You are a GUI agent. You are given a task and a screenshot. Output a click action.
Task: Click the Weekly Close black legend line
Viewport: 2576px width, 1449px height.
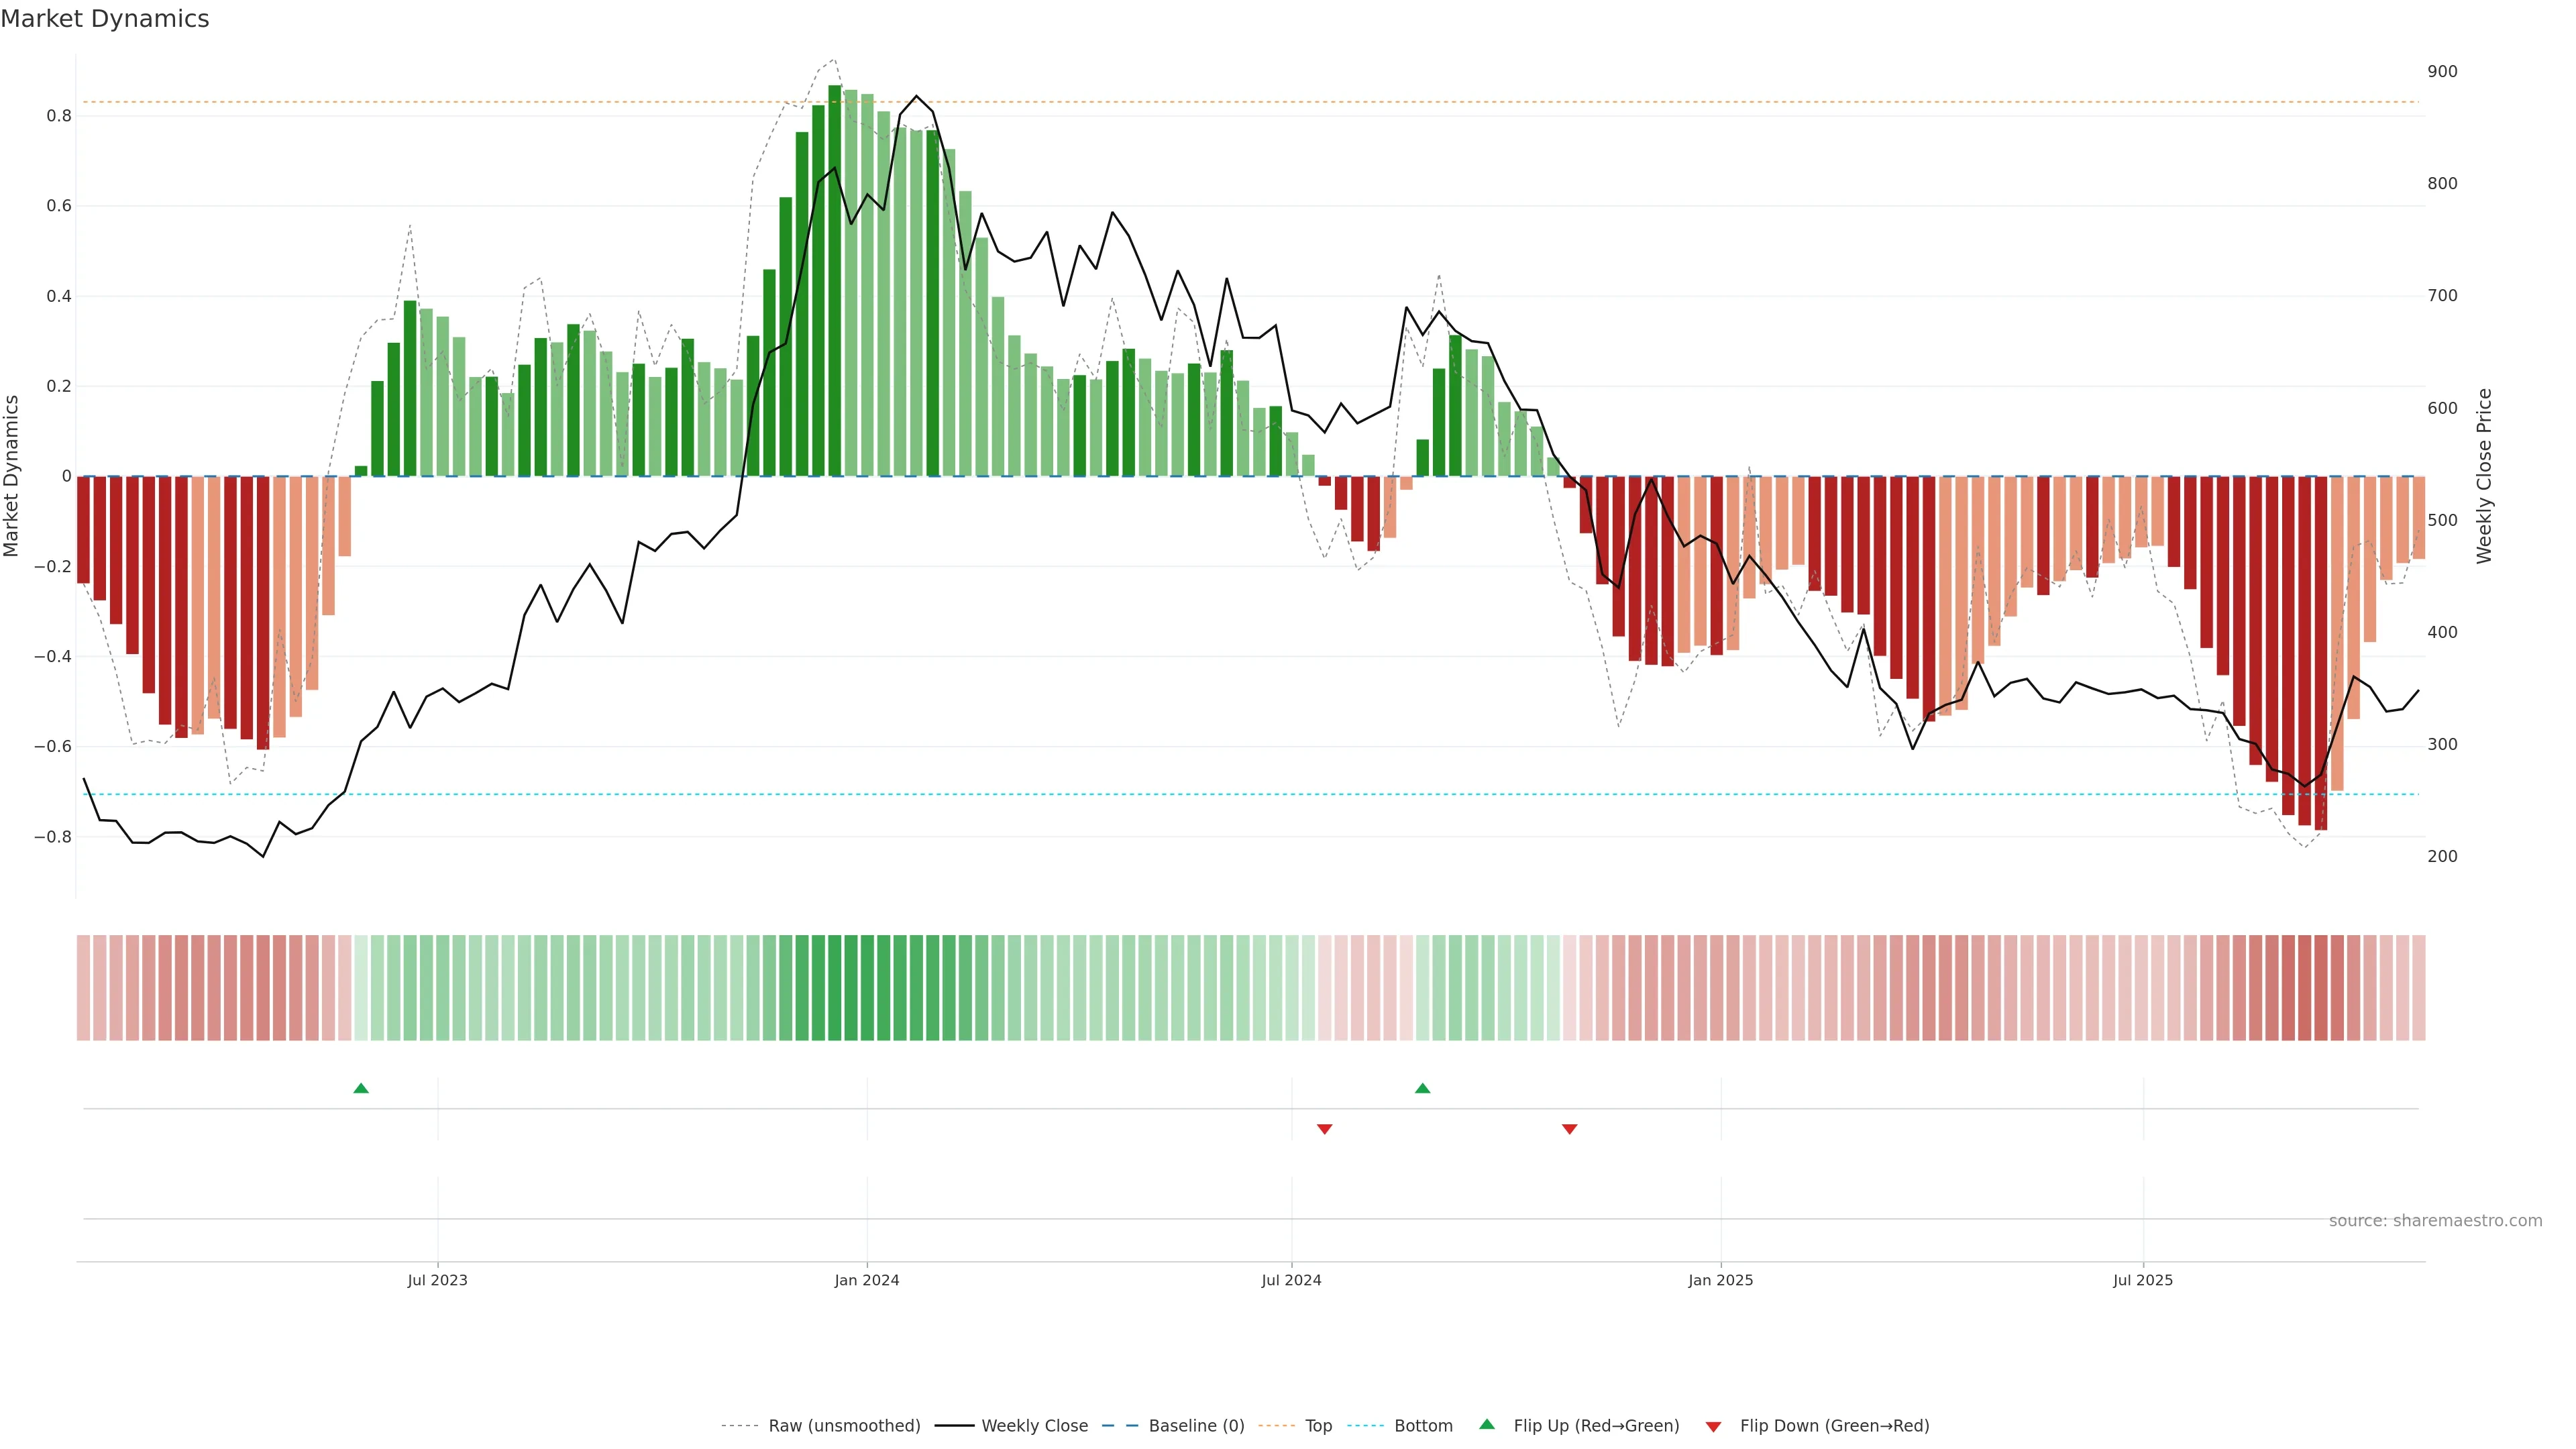(954, 1426)
